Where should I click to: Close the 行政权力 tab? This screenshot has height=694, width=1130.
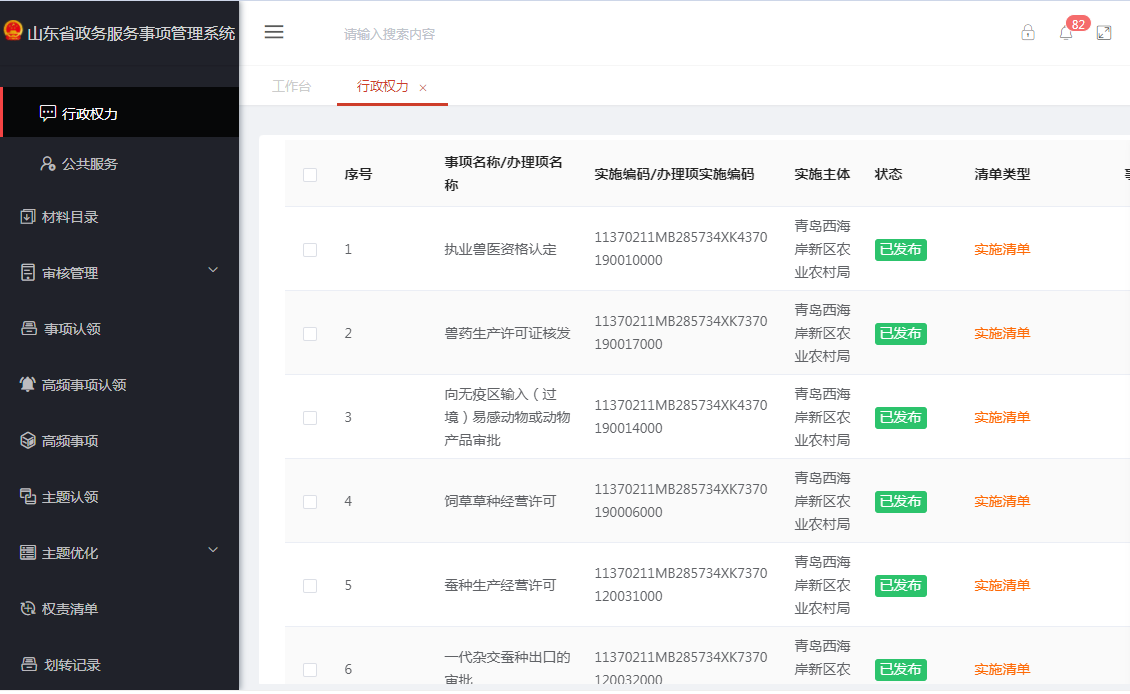click(423, 88)
